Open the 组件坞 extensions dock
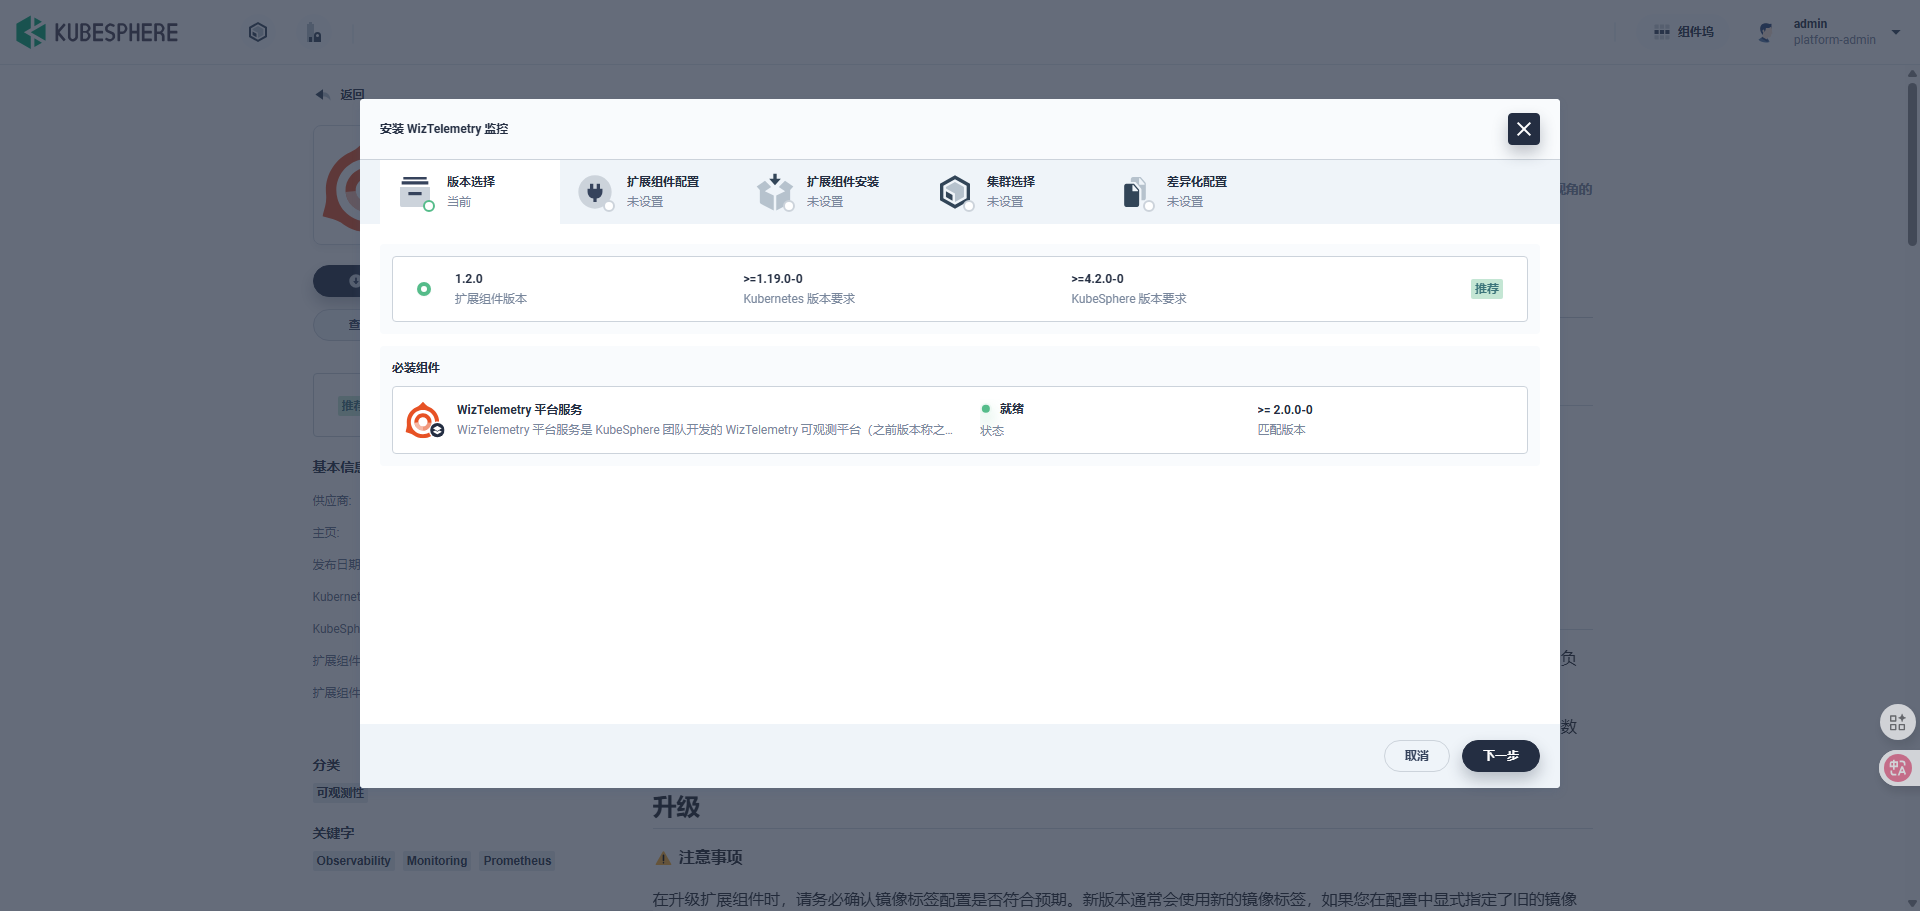The height and width of the screenshot is (911, 1920). (x=1684, y=32)
